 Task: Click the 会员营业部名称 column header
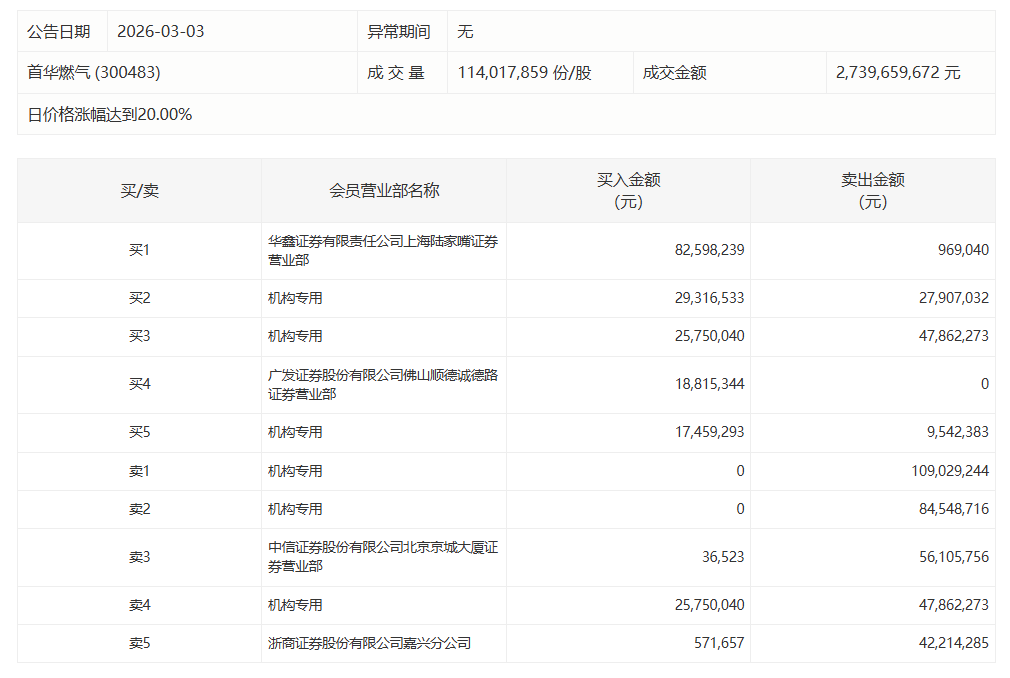pos(384,190)
